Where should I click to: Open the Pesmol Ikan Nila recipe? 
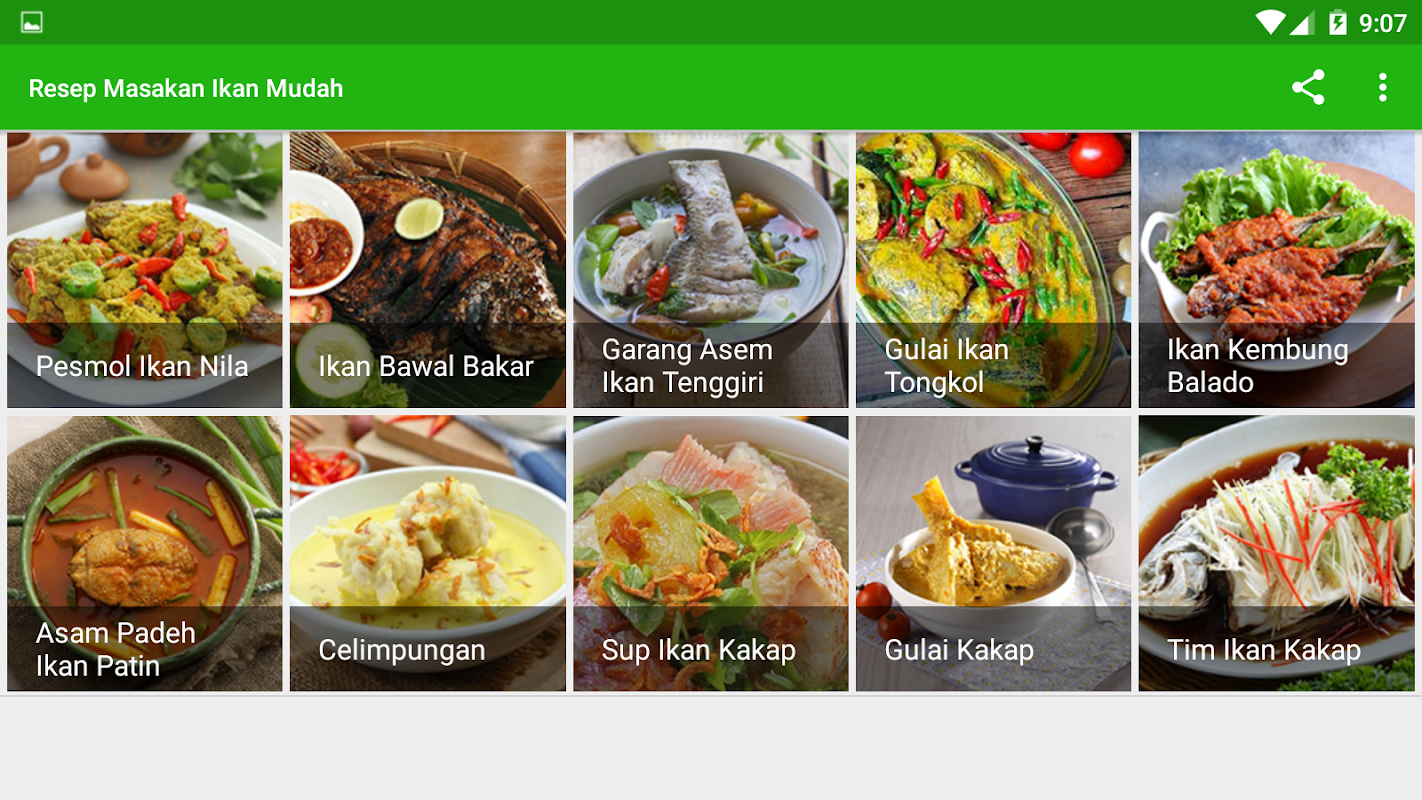(145, 270)
